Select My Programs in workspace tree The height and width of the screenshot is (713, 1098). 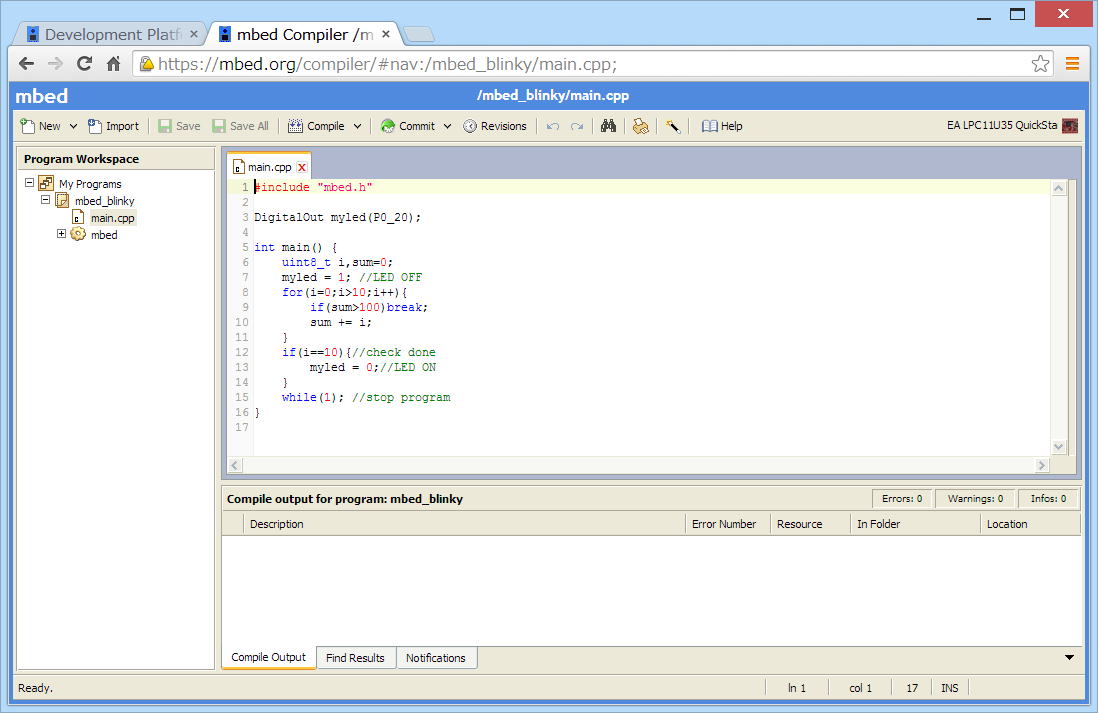[x=90, y=184]
